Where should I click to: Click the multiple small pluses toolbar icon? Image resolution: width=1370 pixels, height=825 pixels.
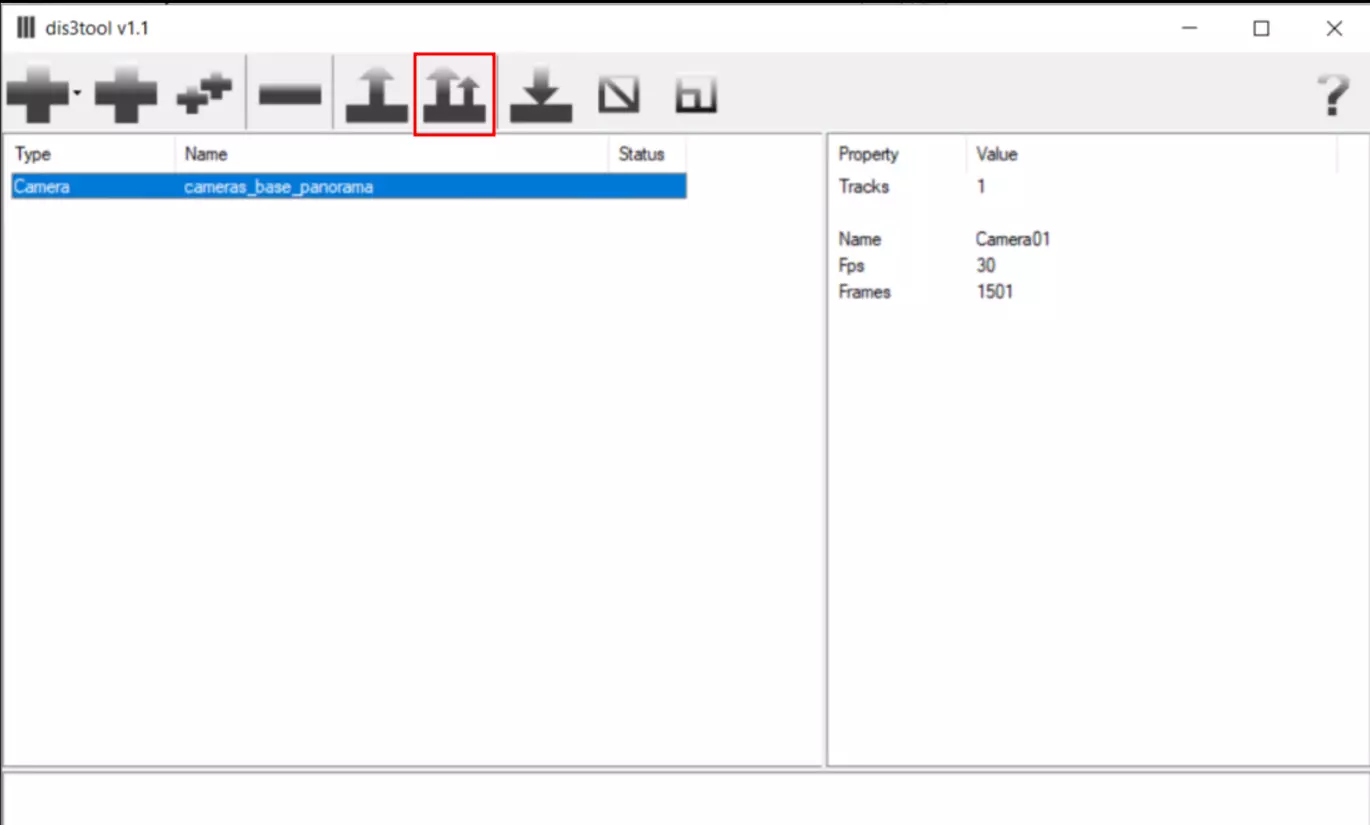pos(204,95)
